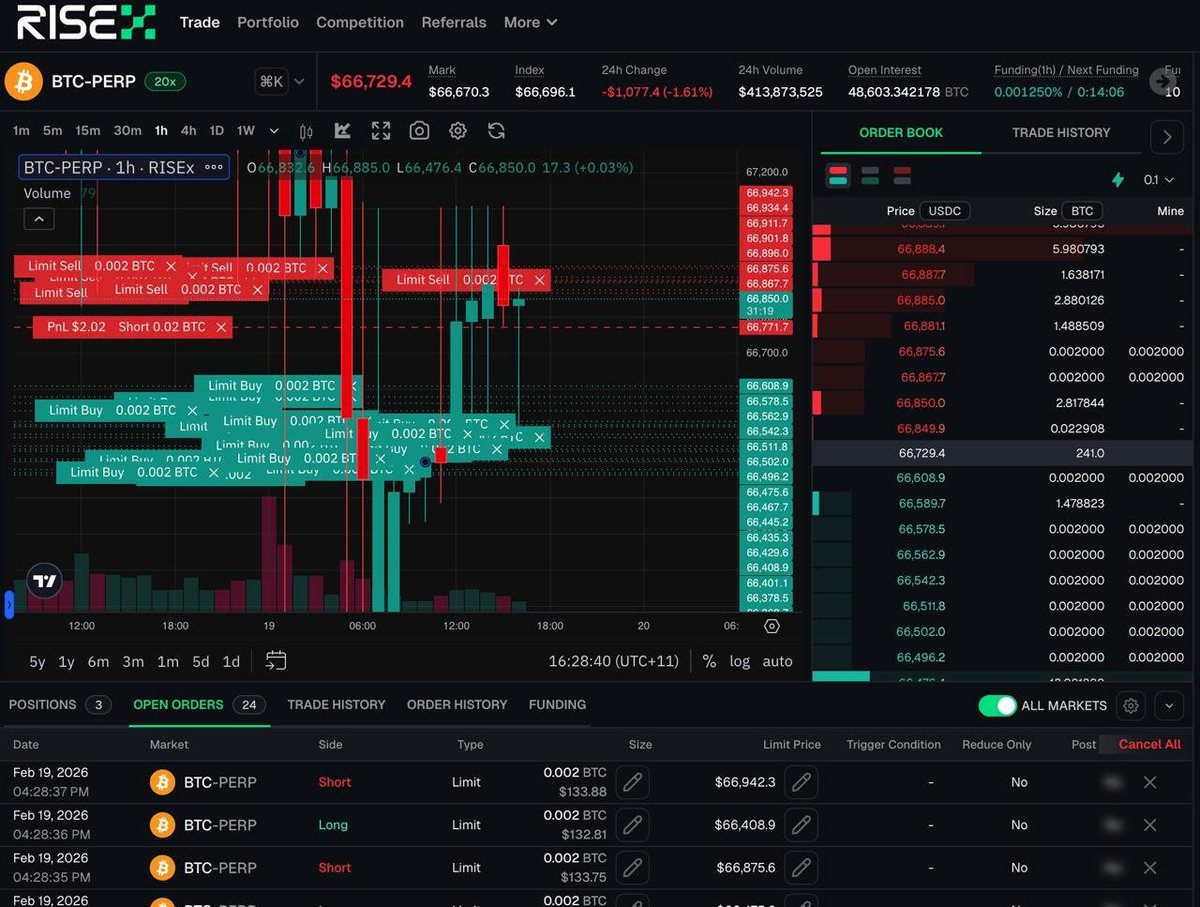Open the More menu dropdown
The width and height of the screenshot is (1200, 907).
pos(531,22)
